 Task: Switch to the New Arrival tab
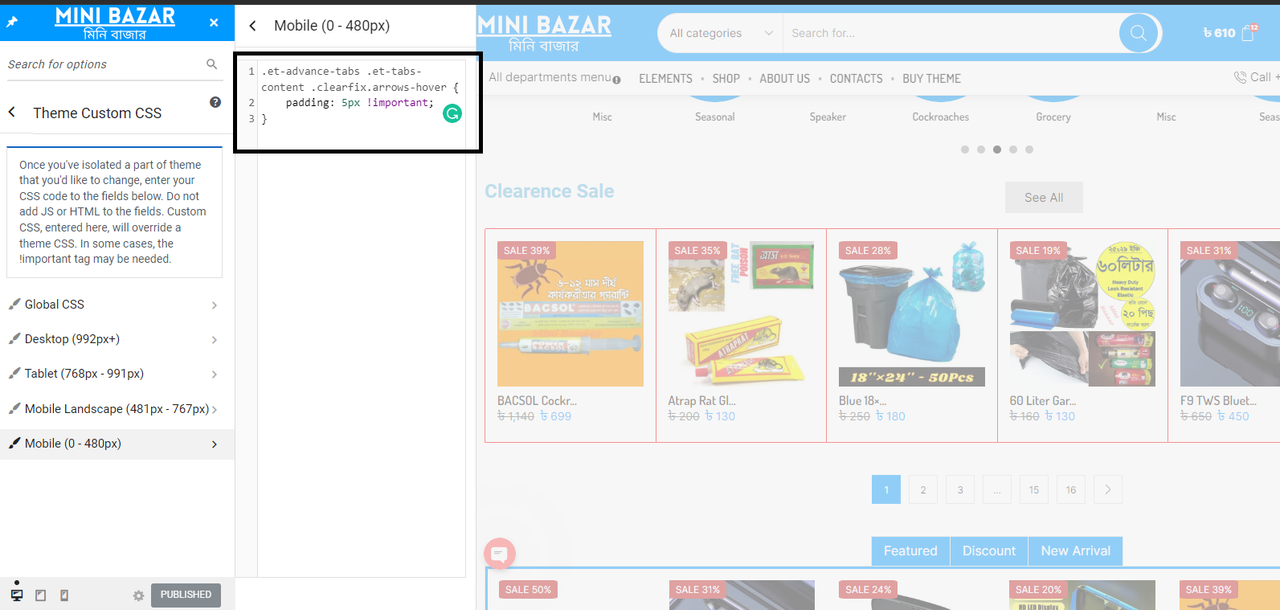click(1075, 551)
